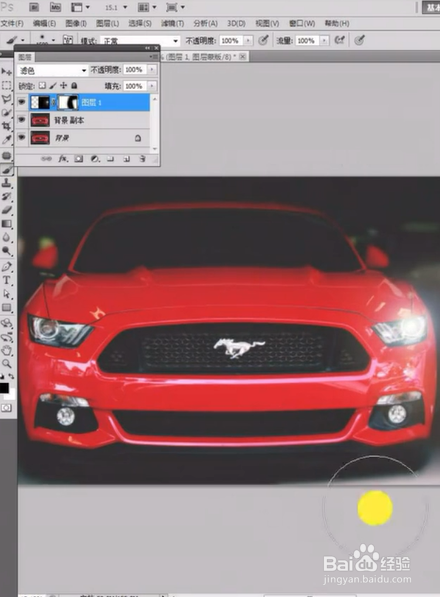
Task: Select the Clone Stamp tool
Action: coord(6,183)
